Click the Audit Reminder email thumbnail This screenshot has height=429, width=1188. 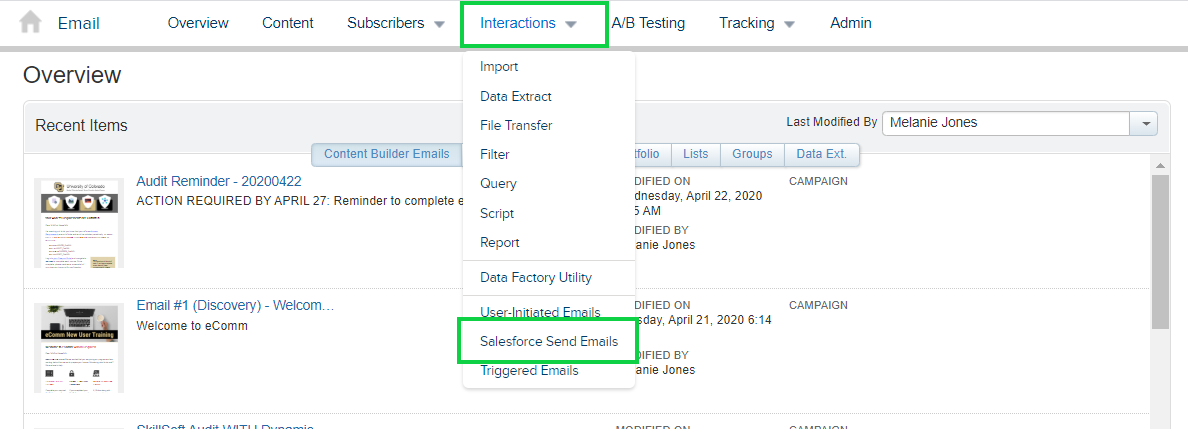point(79,222)
